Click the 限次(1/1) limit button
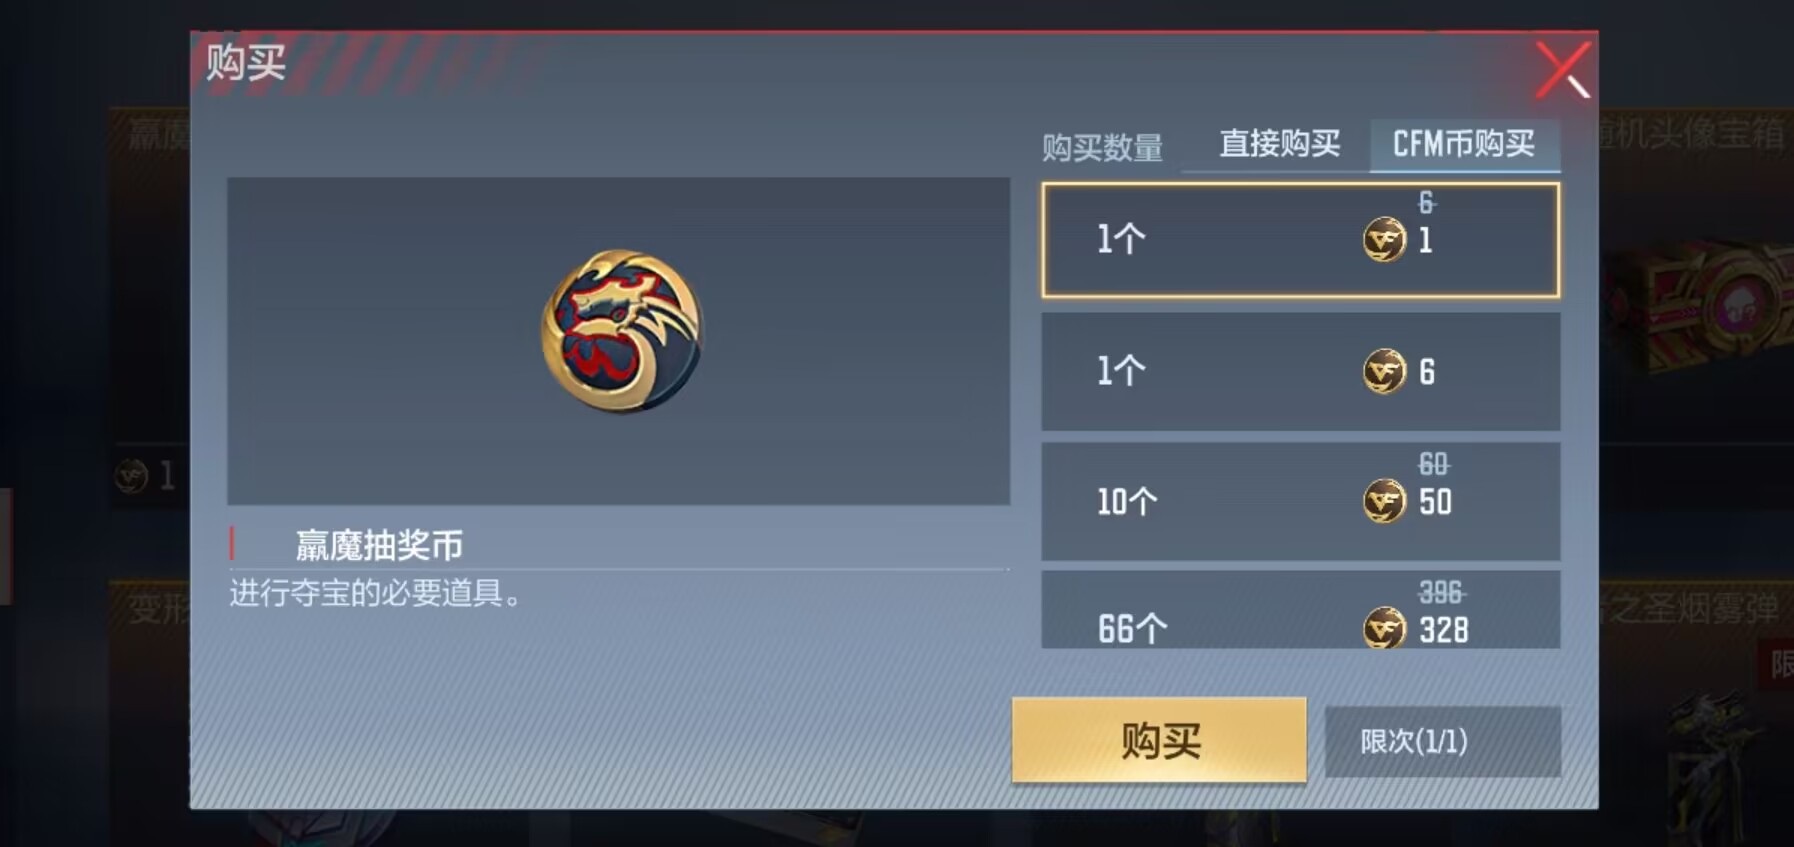This screenshot has height=847, width=1794. pyautogui.click(x=1442, y=741)
